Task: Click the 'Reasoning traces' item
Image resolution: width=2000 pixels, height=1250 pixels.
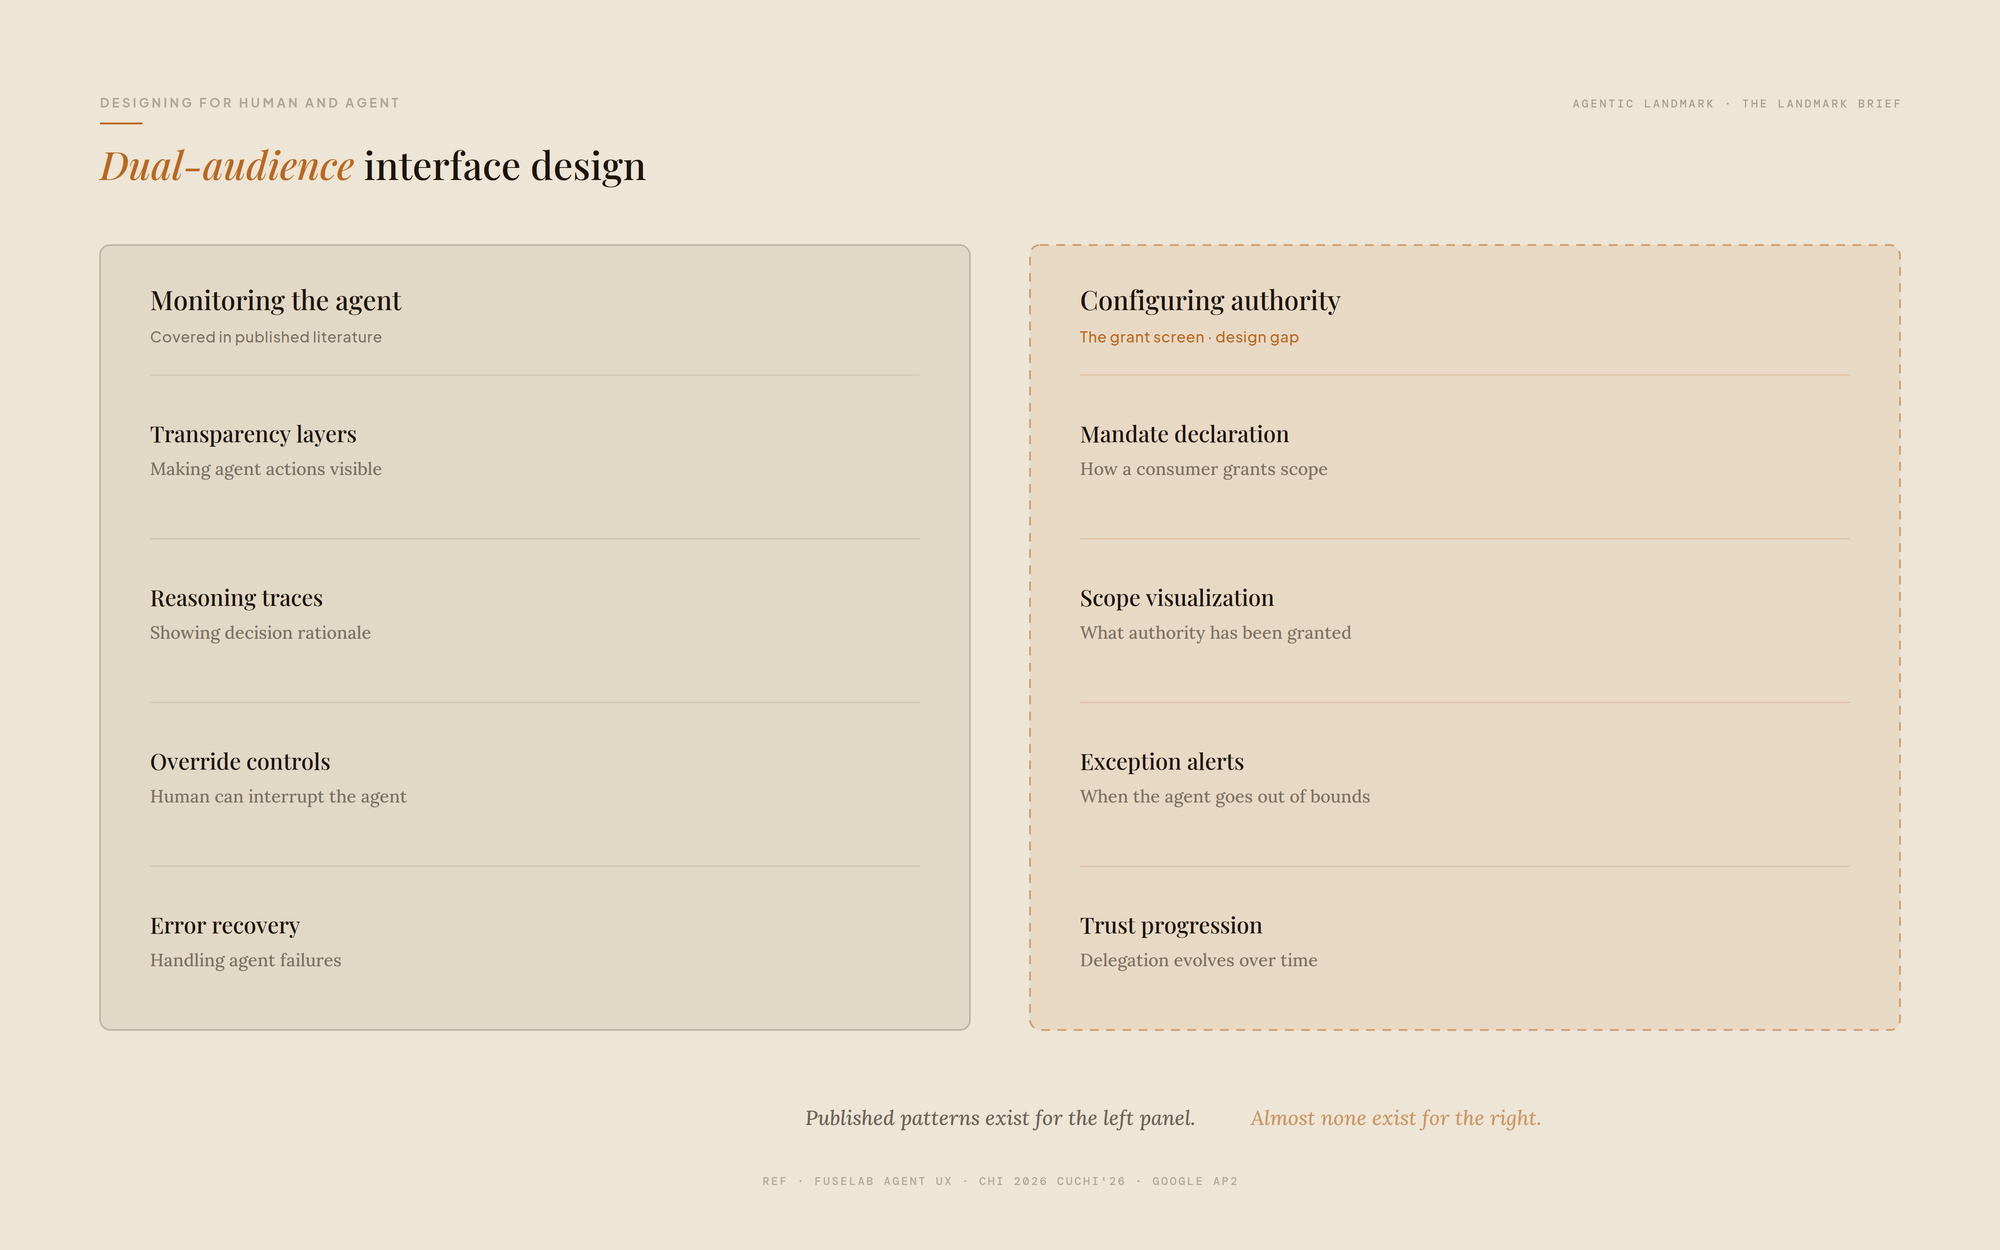Action: pos(236,598)
